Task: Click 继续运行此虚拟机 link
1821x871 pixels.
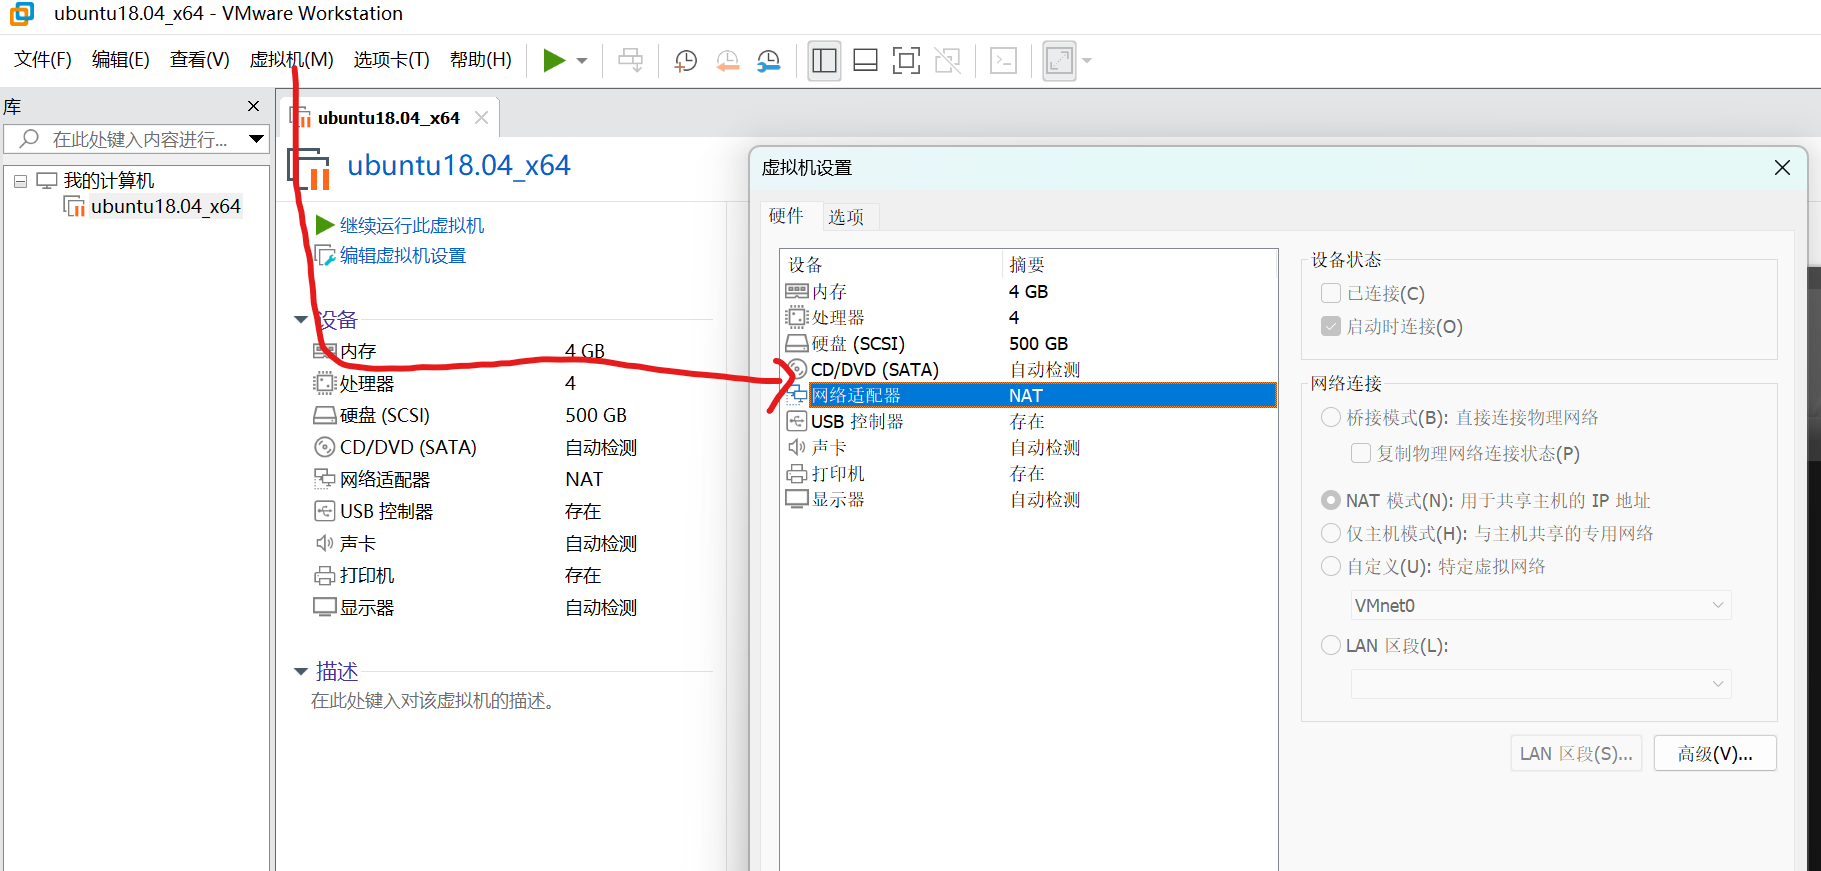Action: pos(411,225)
